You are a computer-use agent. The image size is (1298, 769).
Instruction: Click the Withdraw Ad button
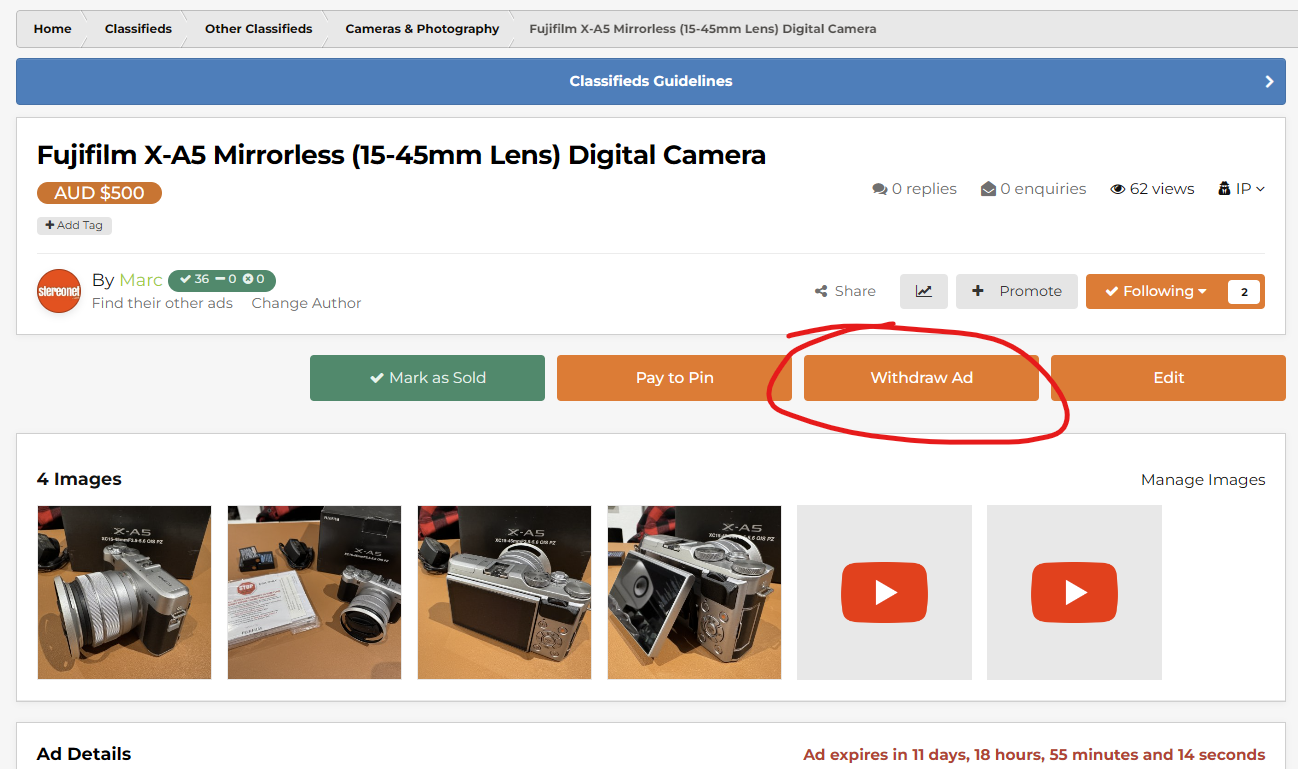(x=921, y=378)
